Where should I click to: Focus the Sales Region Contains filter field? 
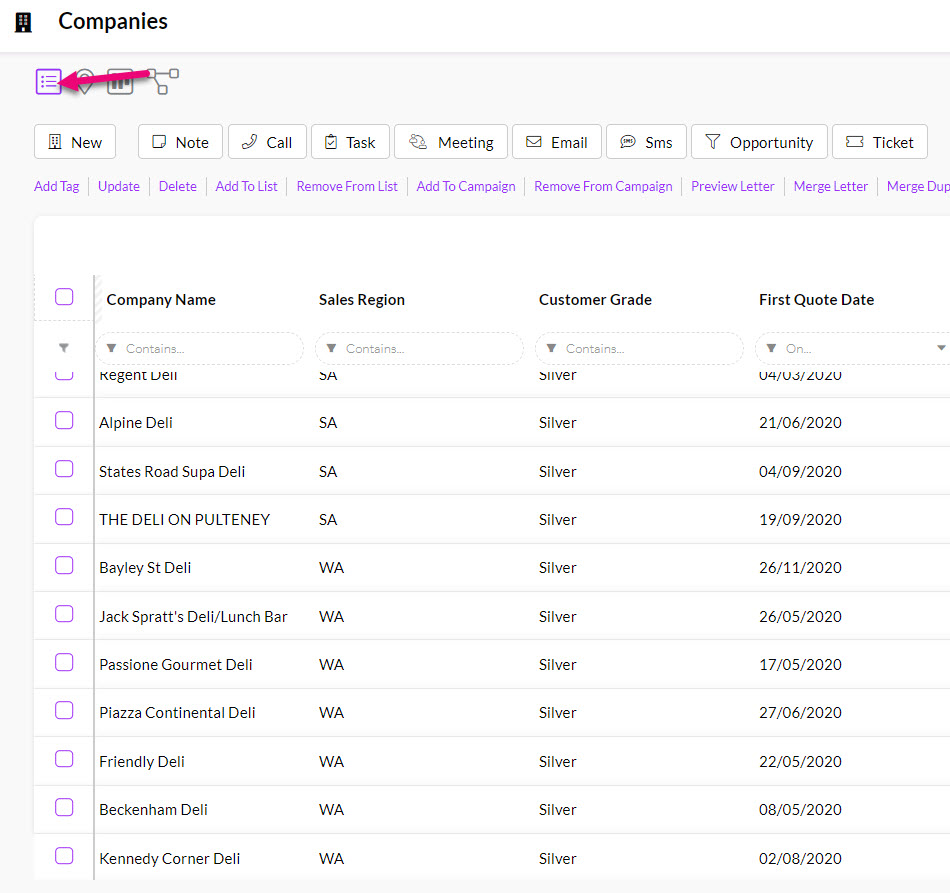coord(420,348)
